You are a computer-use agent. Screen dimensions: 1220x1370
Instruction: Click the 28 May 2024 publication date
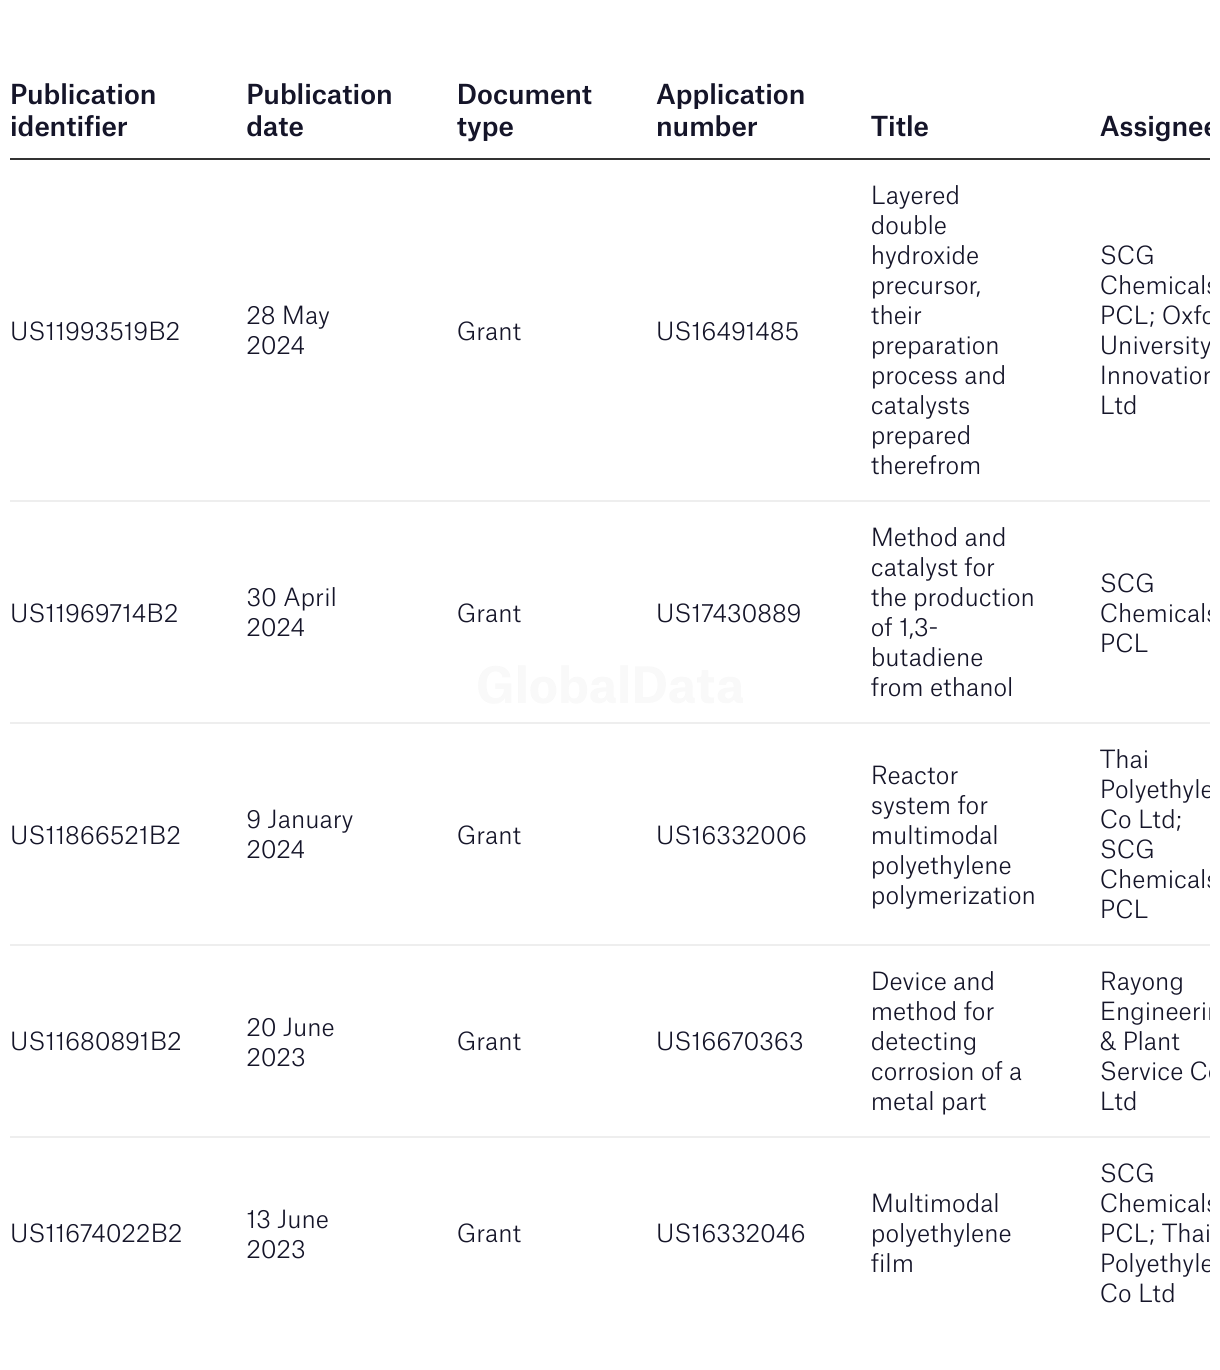click(288, 331)
